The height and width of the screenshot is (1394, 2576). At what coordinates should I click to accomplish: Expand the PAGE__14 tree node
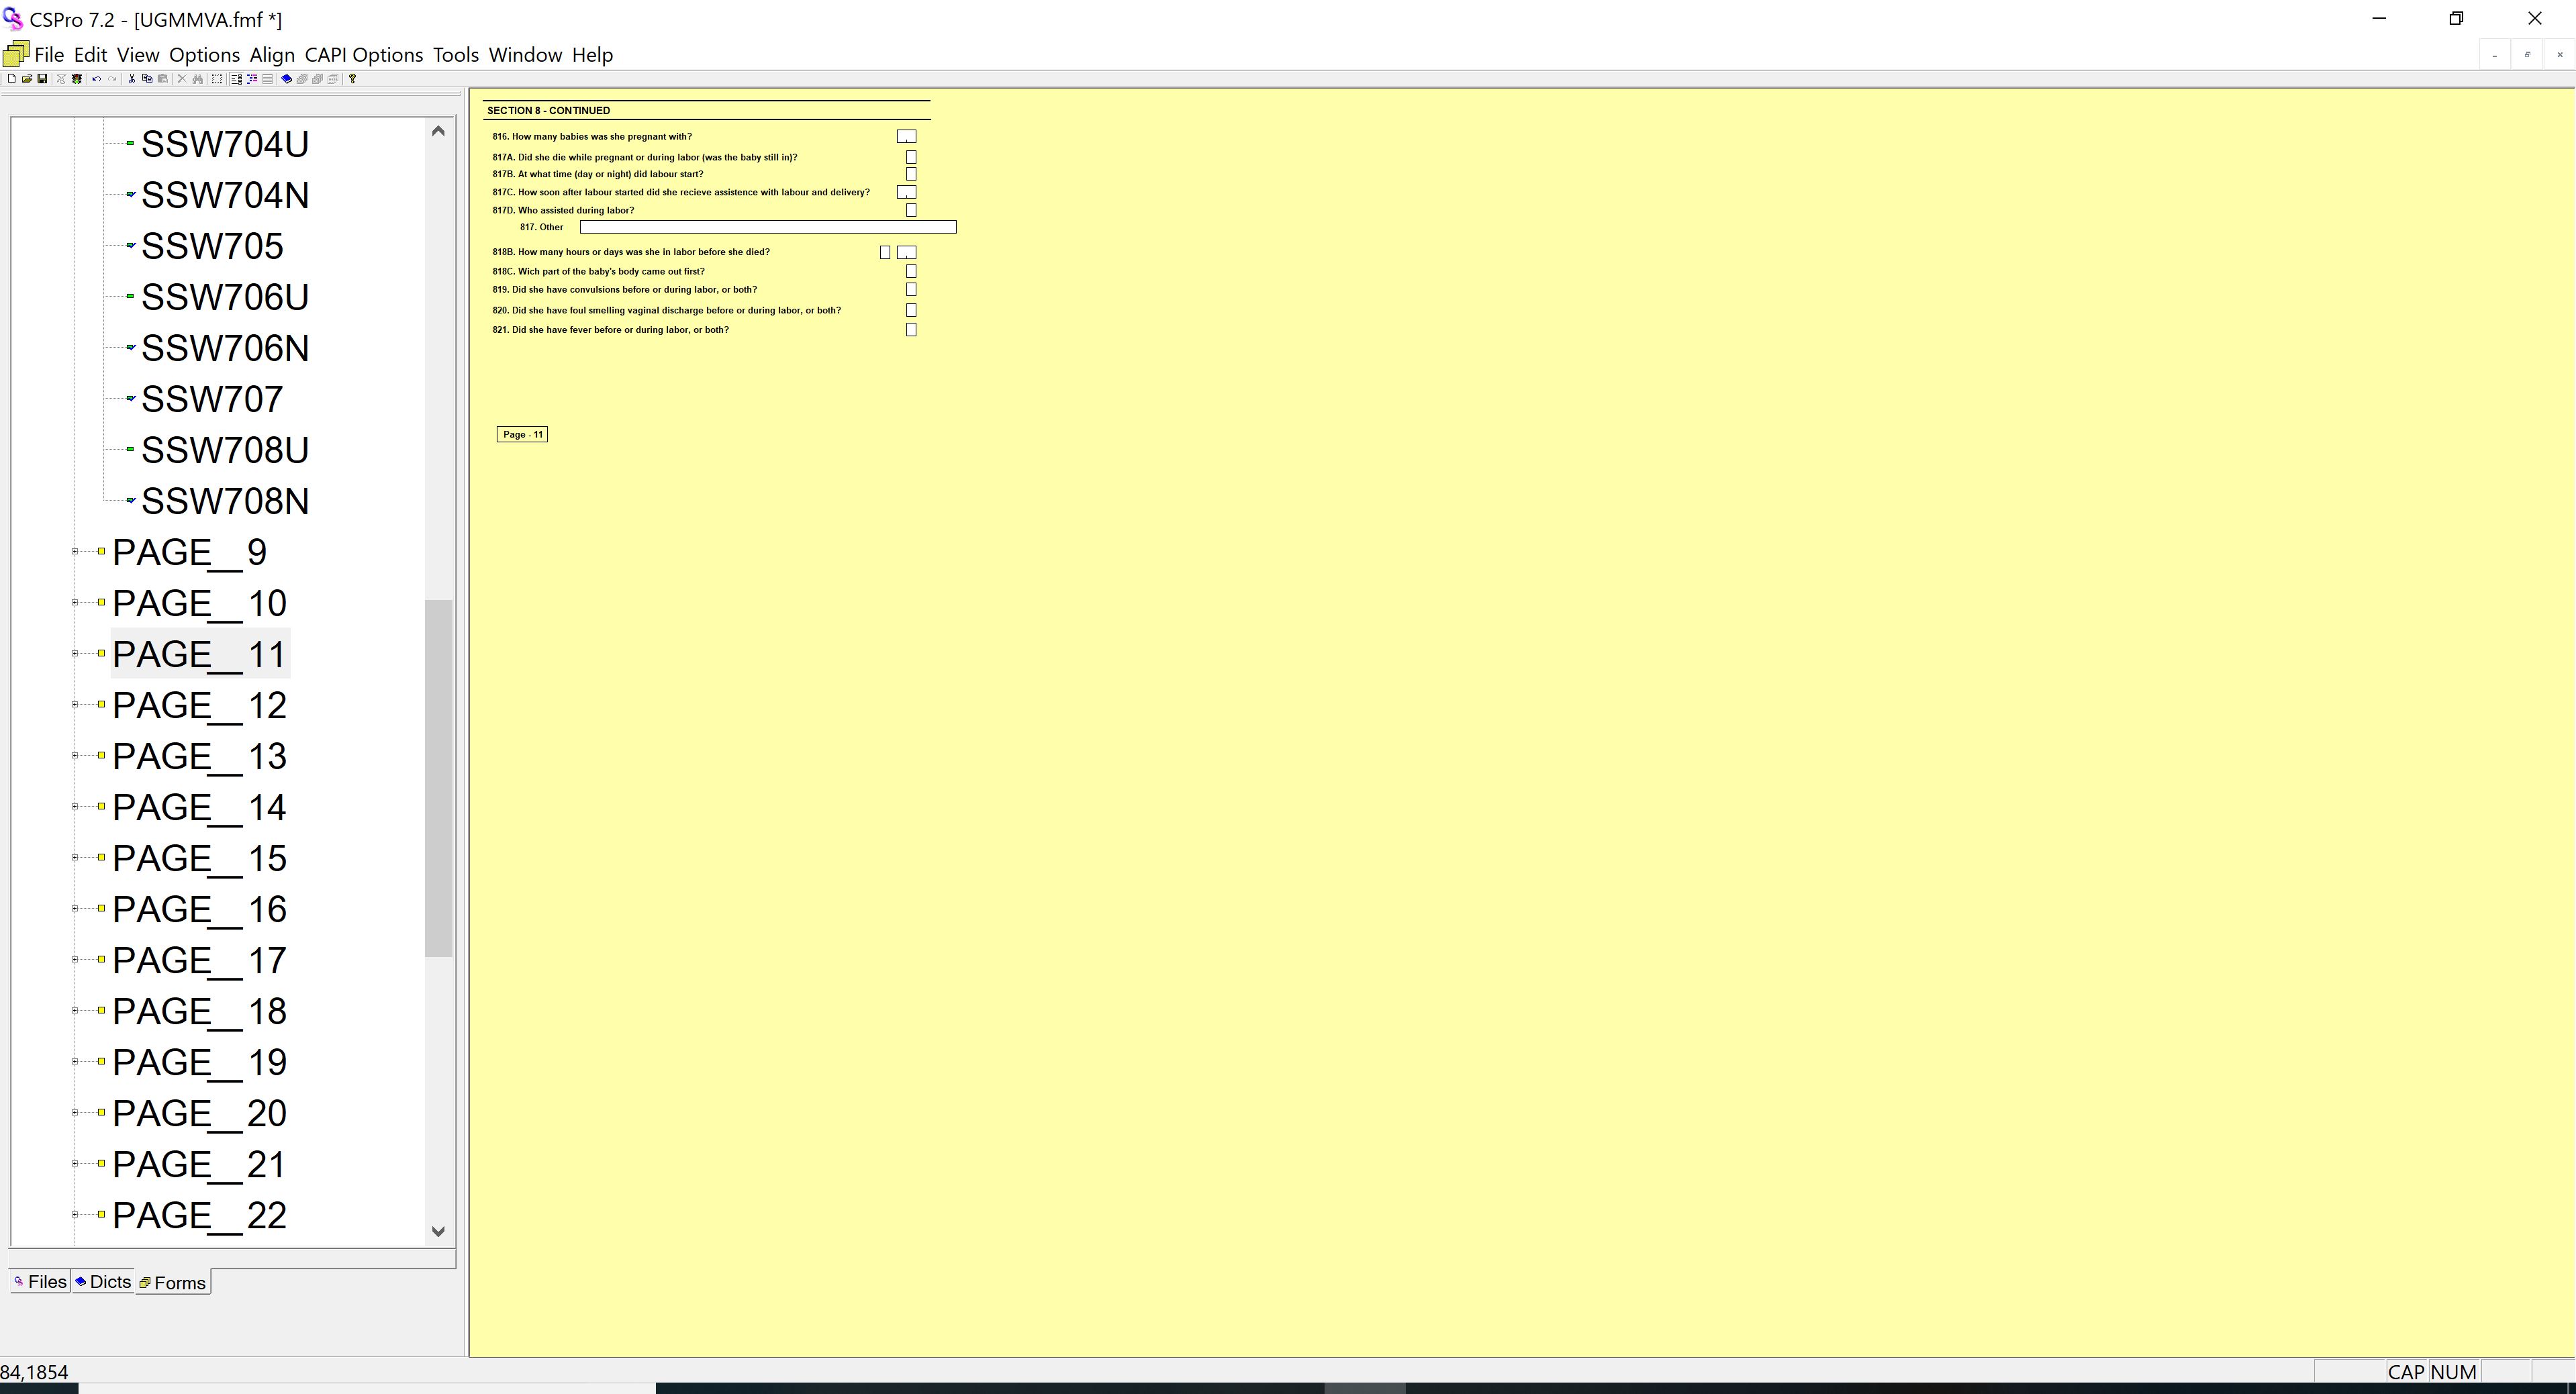pyautogui.click(x=75, y=806)
